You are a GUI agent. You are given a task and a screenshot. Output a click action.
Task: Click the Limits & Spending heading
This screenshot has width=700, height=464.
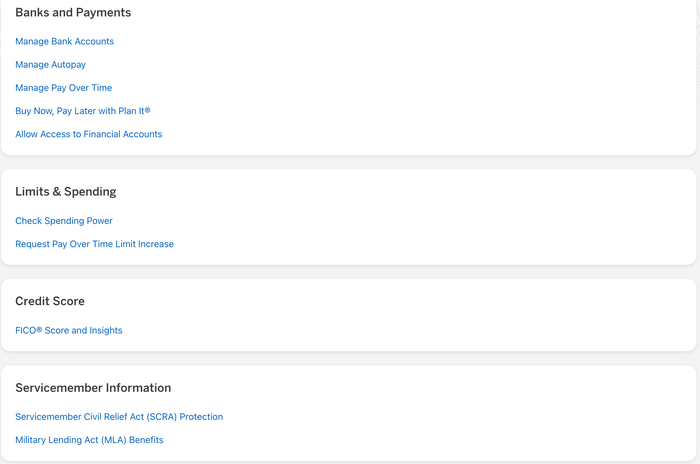pos(66,192)
